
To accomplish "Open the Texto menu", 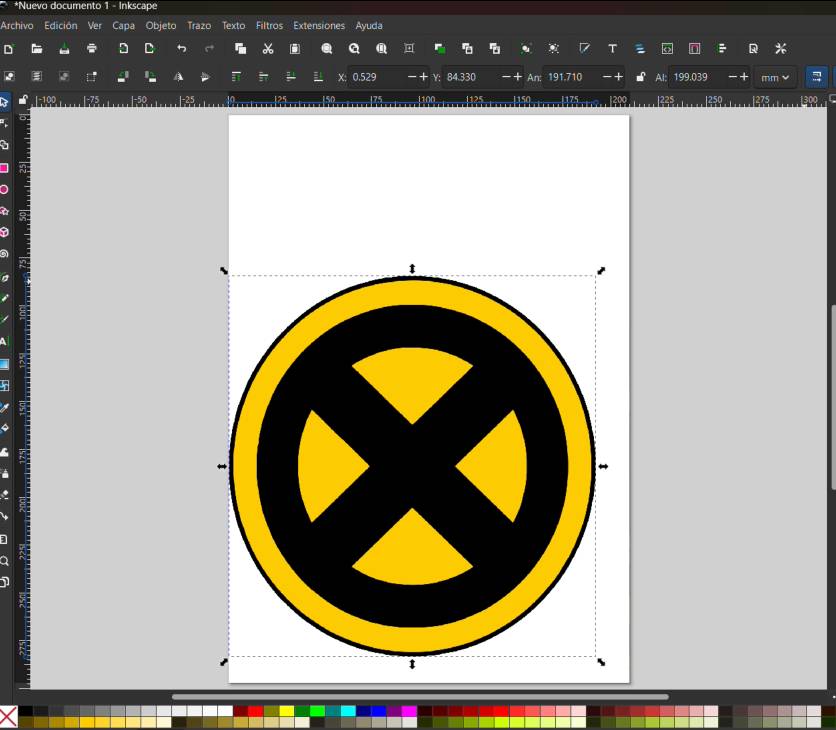I will pyautogui.click(x=233, y=26).
